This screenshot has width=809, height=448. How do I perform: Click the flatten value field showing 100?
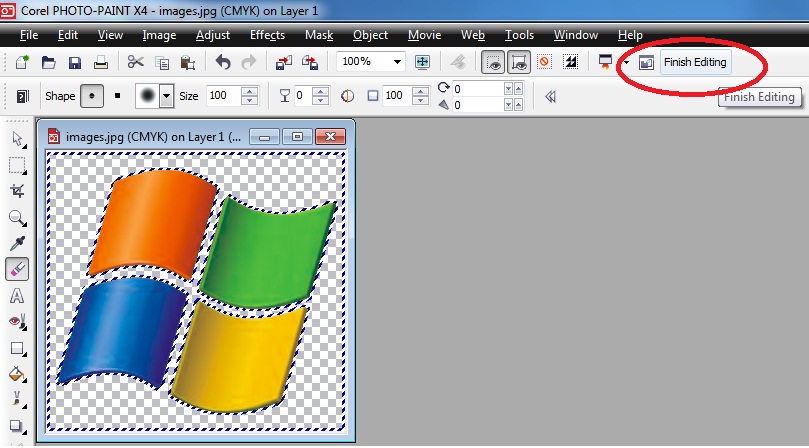coord(396,95)
